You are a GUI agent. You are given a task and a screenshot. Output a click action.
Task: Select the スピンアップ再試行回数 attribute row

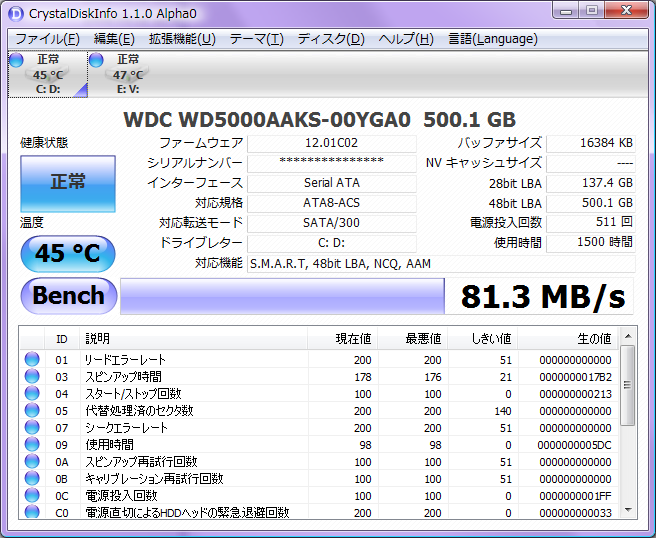click(319, 462)
